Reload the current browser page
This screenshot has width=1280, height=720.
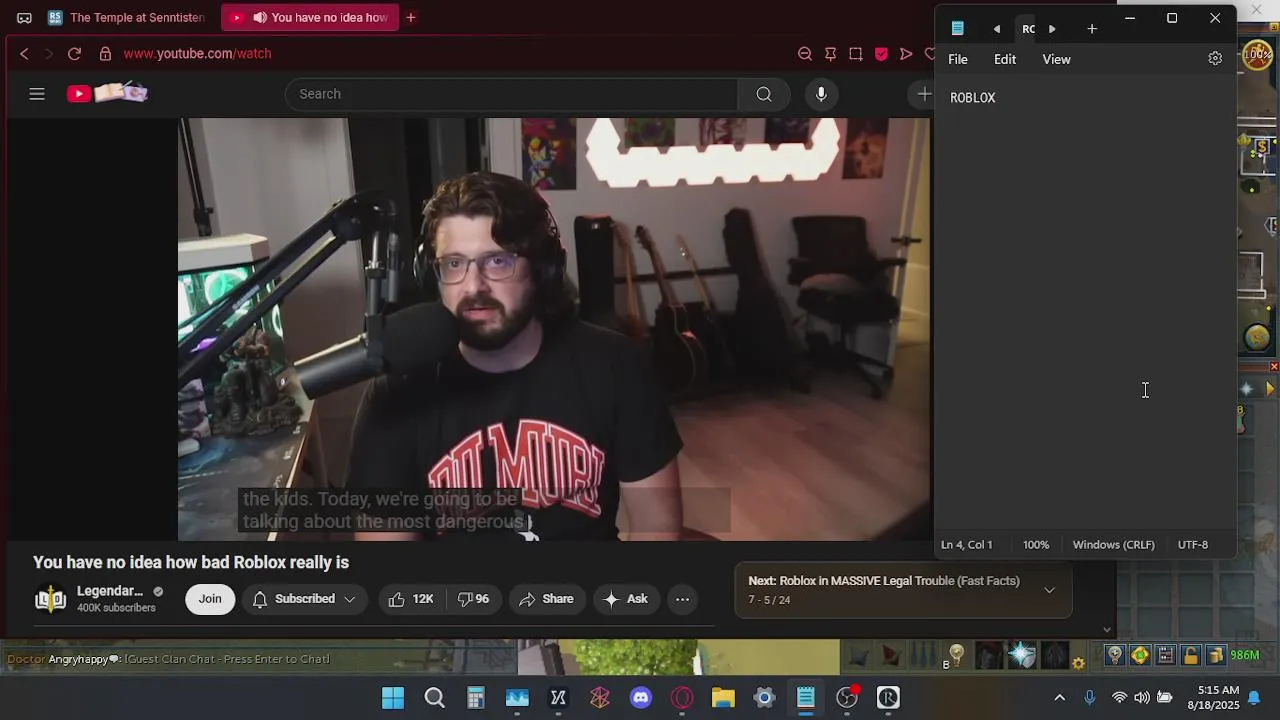(74, 54)
